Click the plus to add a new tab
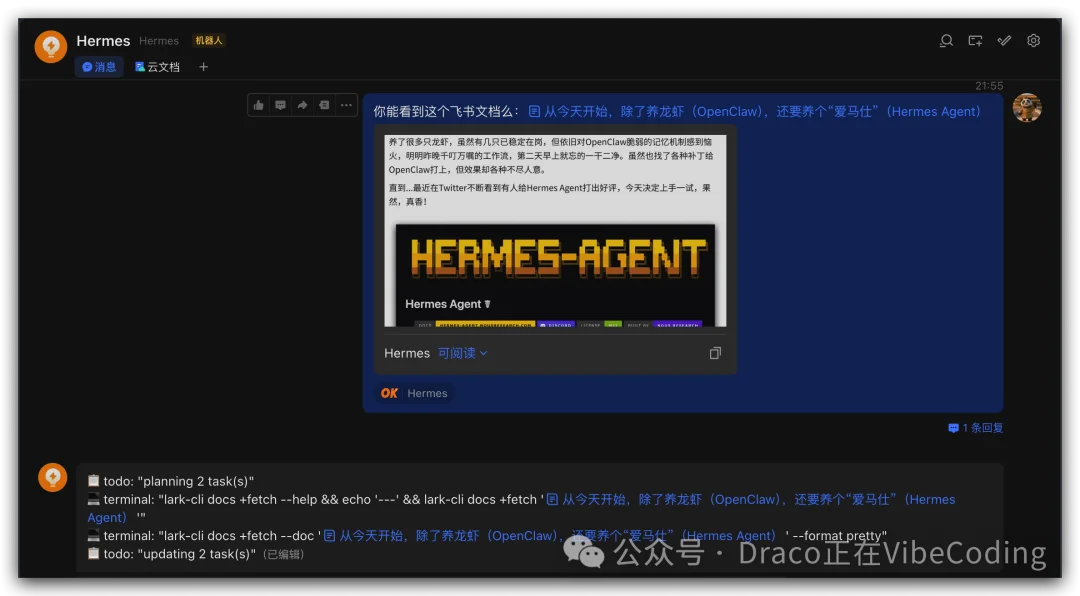 pyautogui.click(x=203, y=67)
